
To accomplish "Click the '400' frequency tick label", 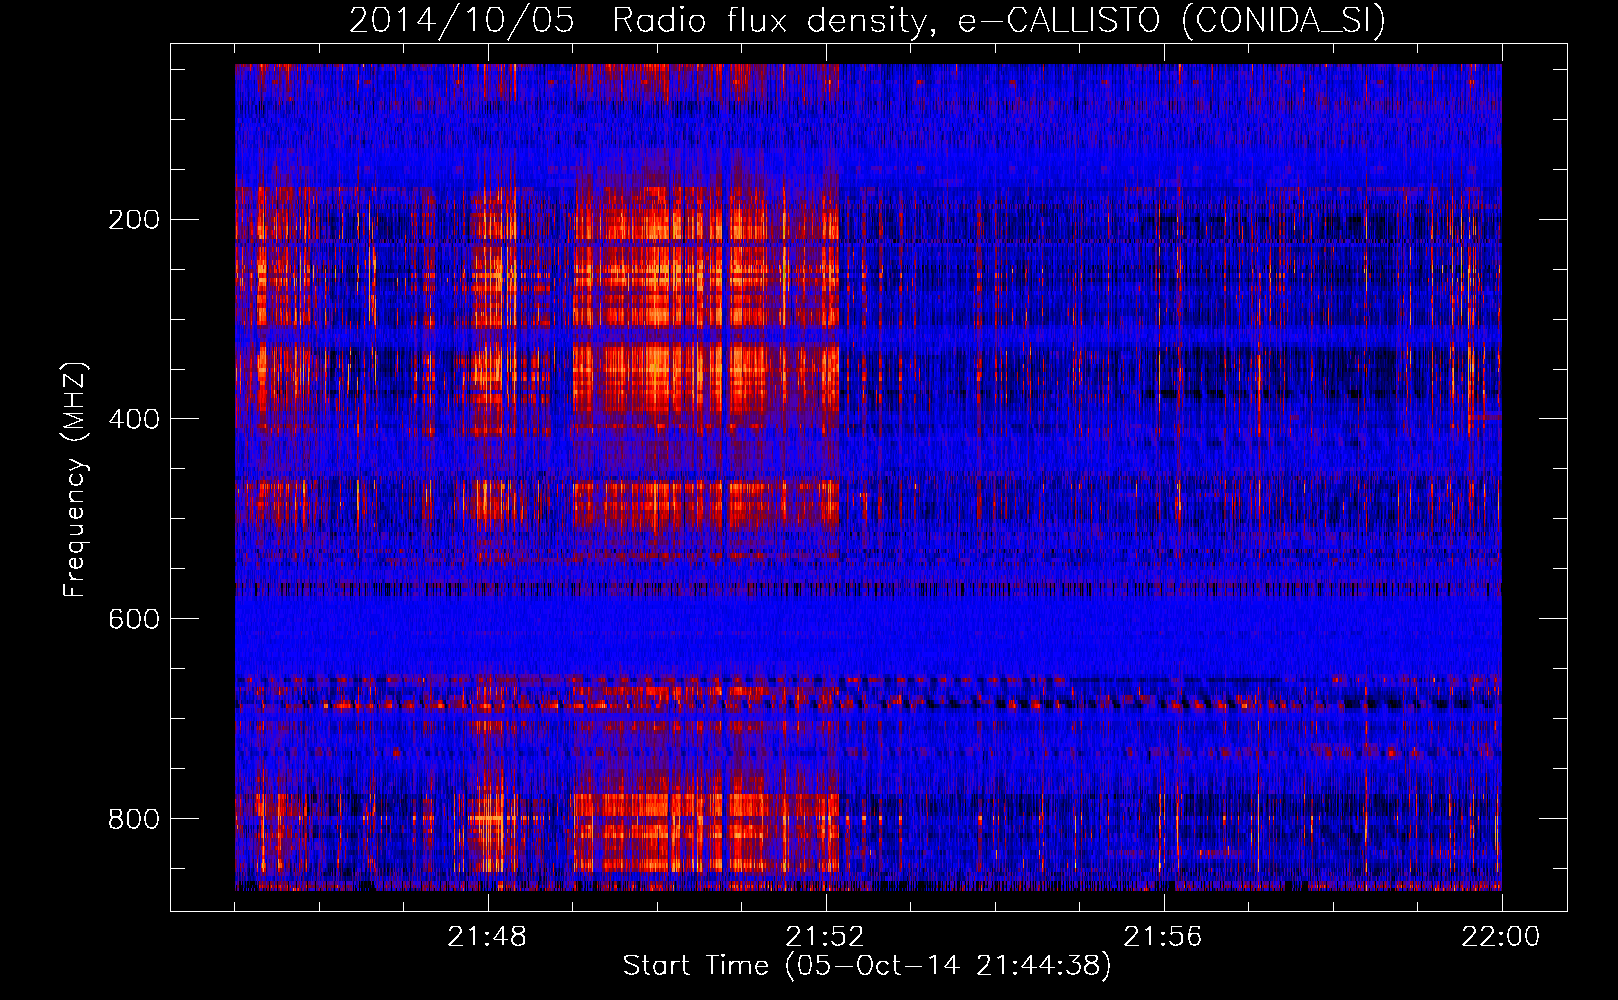I will (133, 419).
